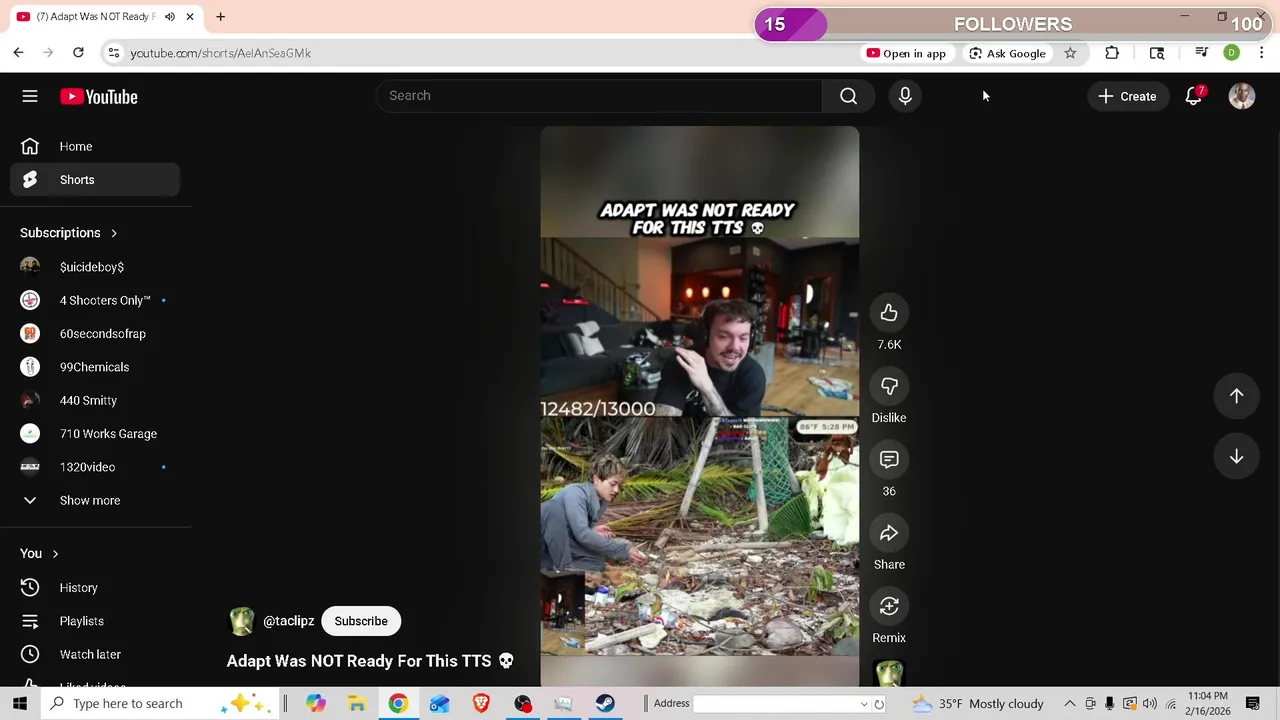The width and height of the screenshot is (1280, 720).
Task: Mute the tab via the speaker icon
Action: [170, 17]
